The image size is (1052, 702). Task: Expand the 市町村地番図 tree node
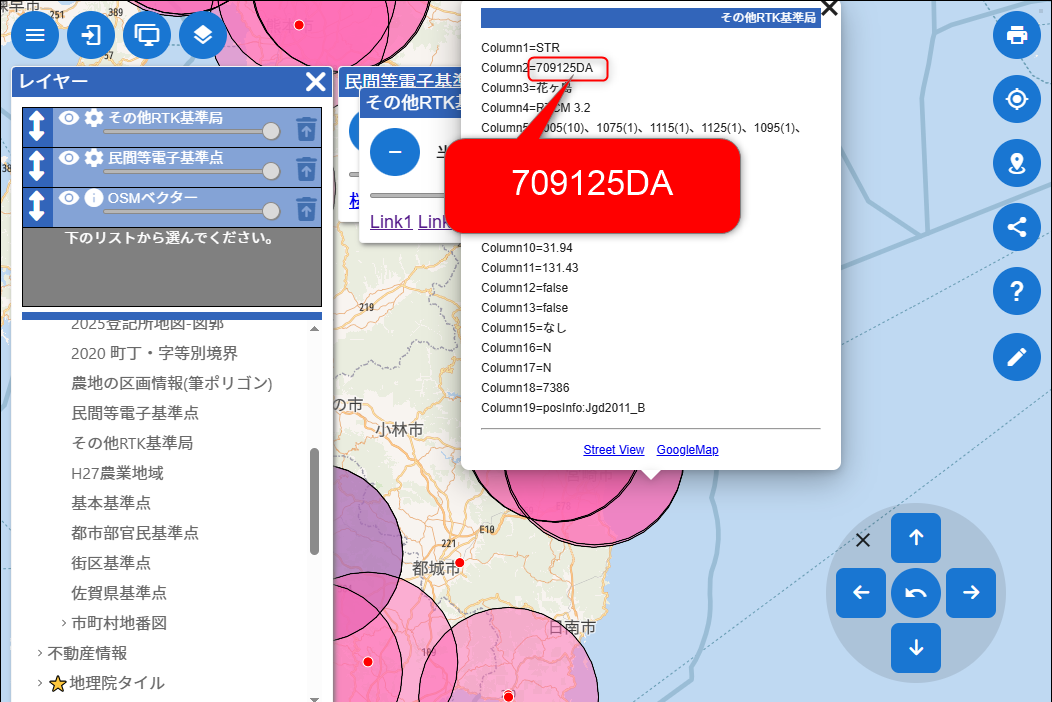[x=64, y=623]
